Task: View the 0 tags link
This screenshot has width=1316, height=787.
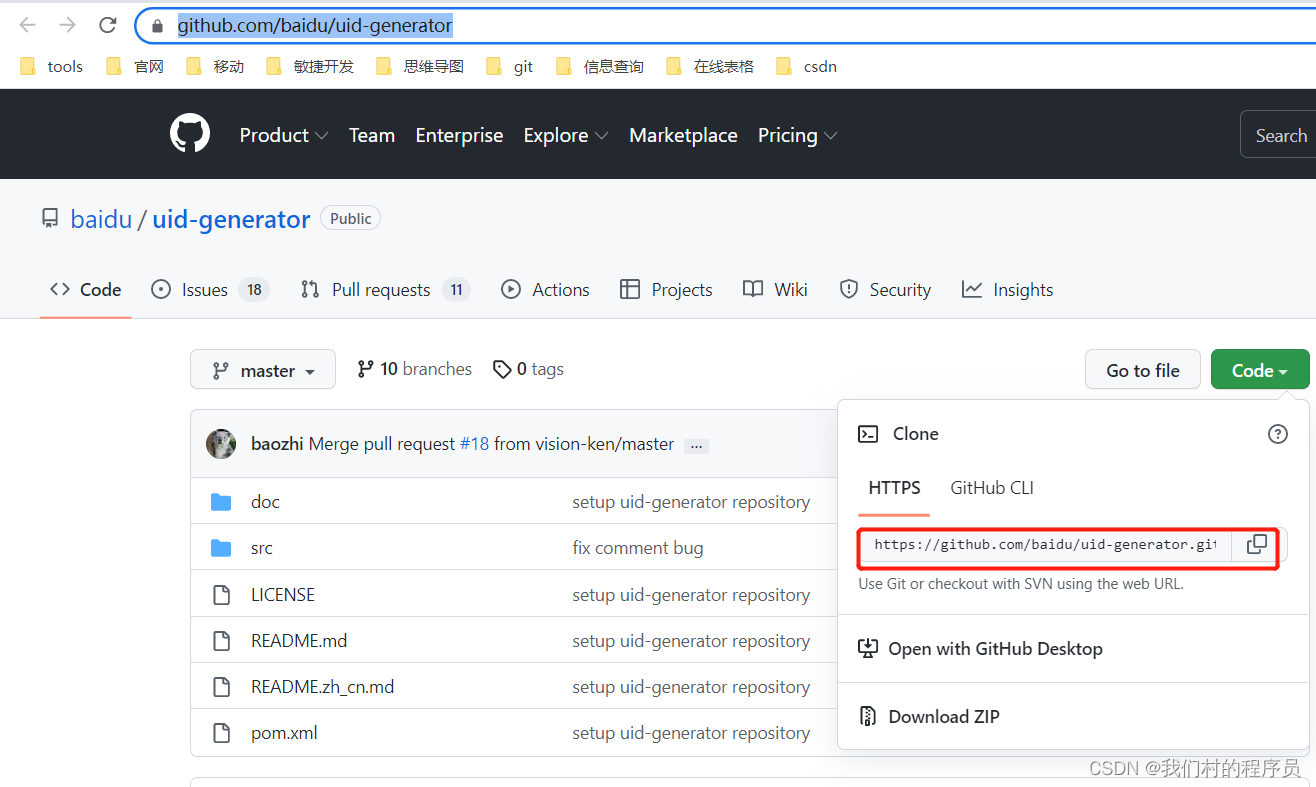Action: click(528, 369)
